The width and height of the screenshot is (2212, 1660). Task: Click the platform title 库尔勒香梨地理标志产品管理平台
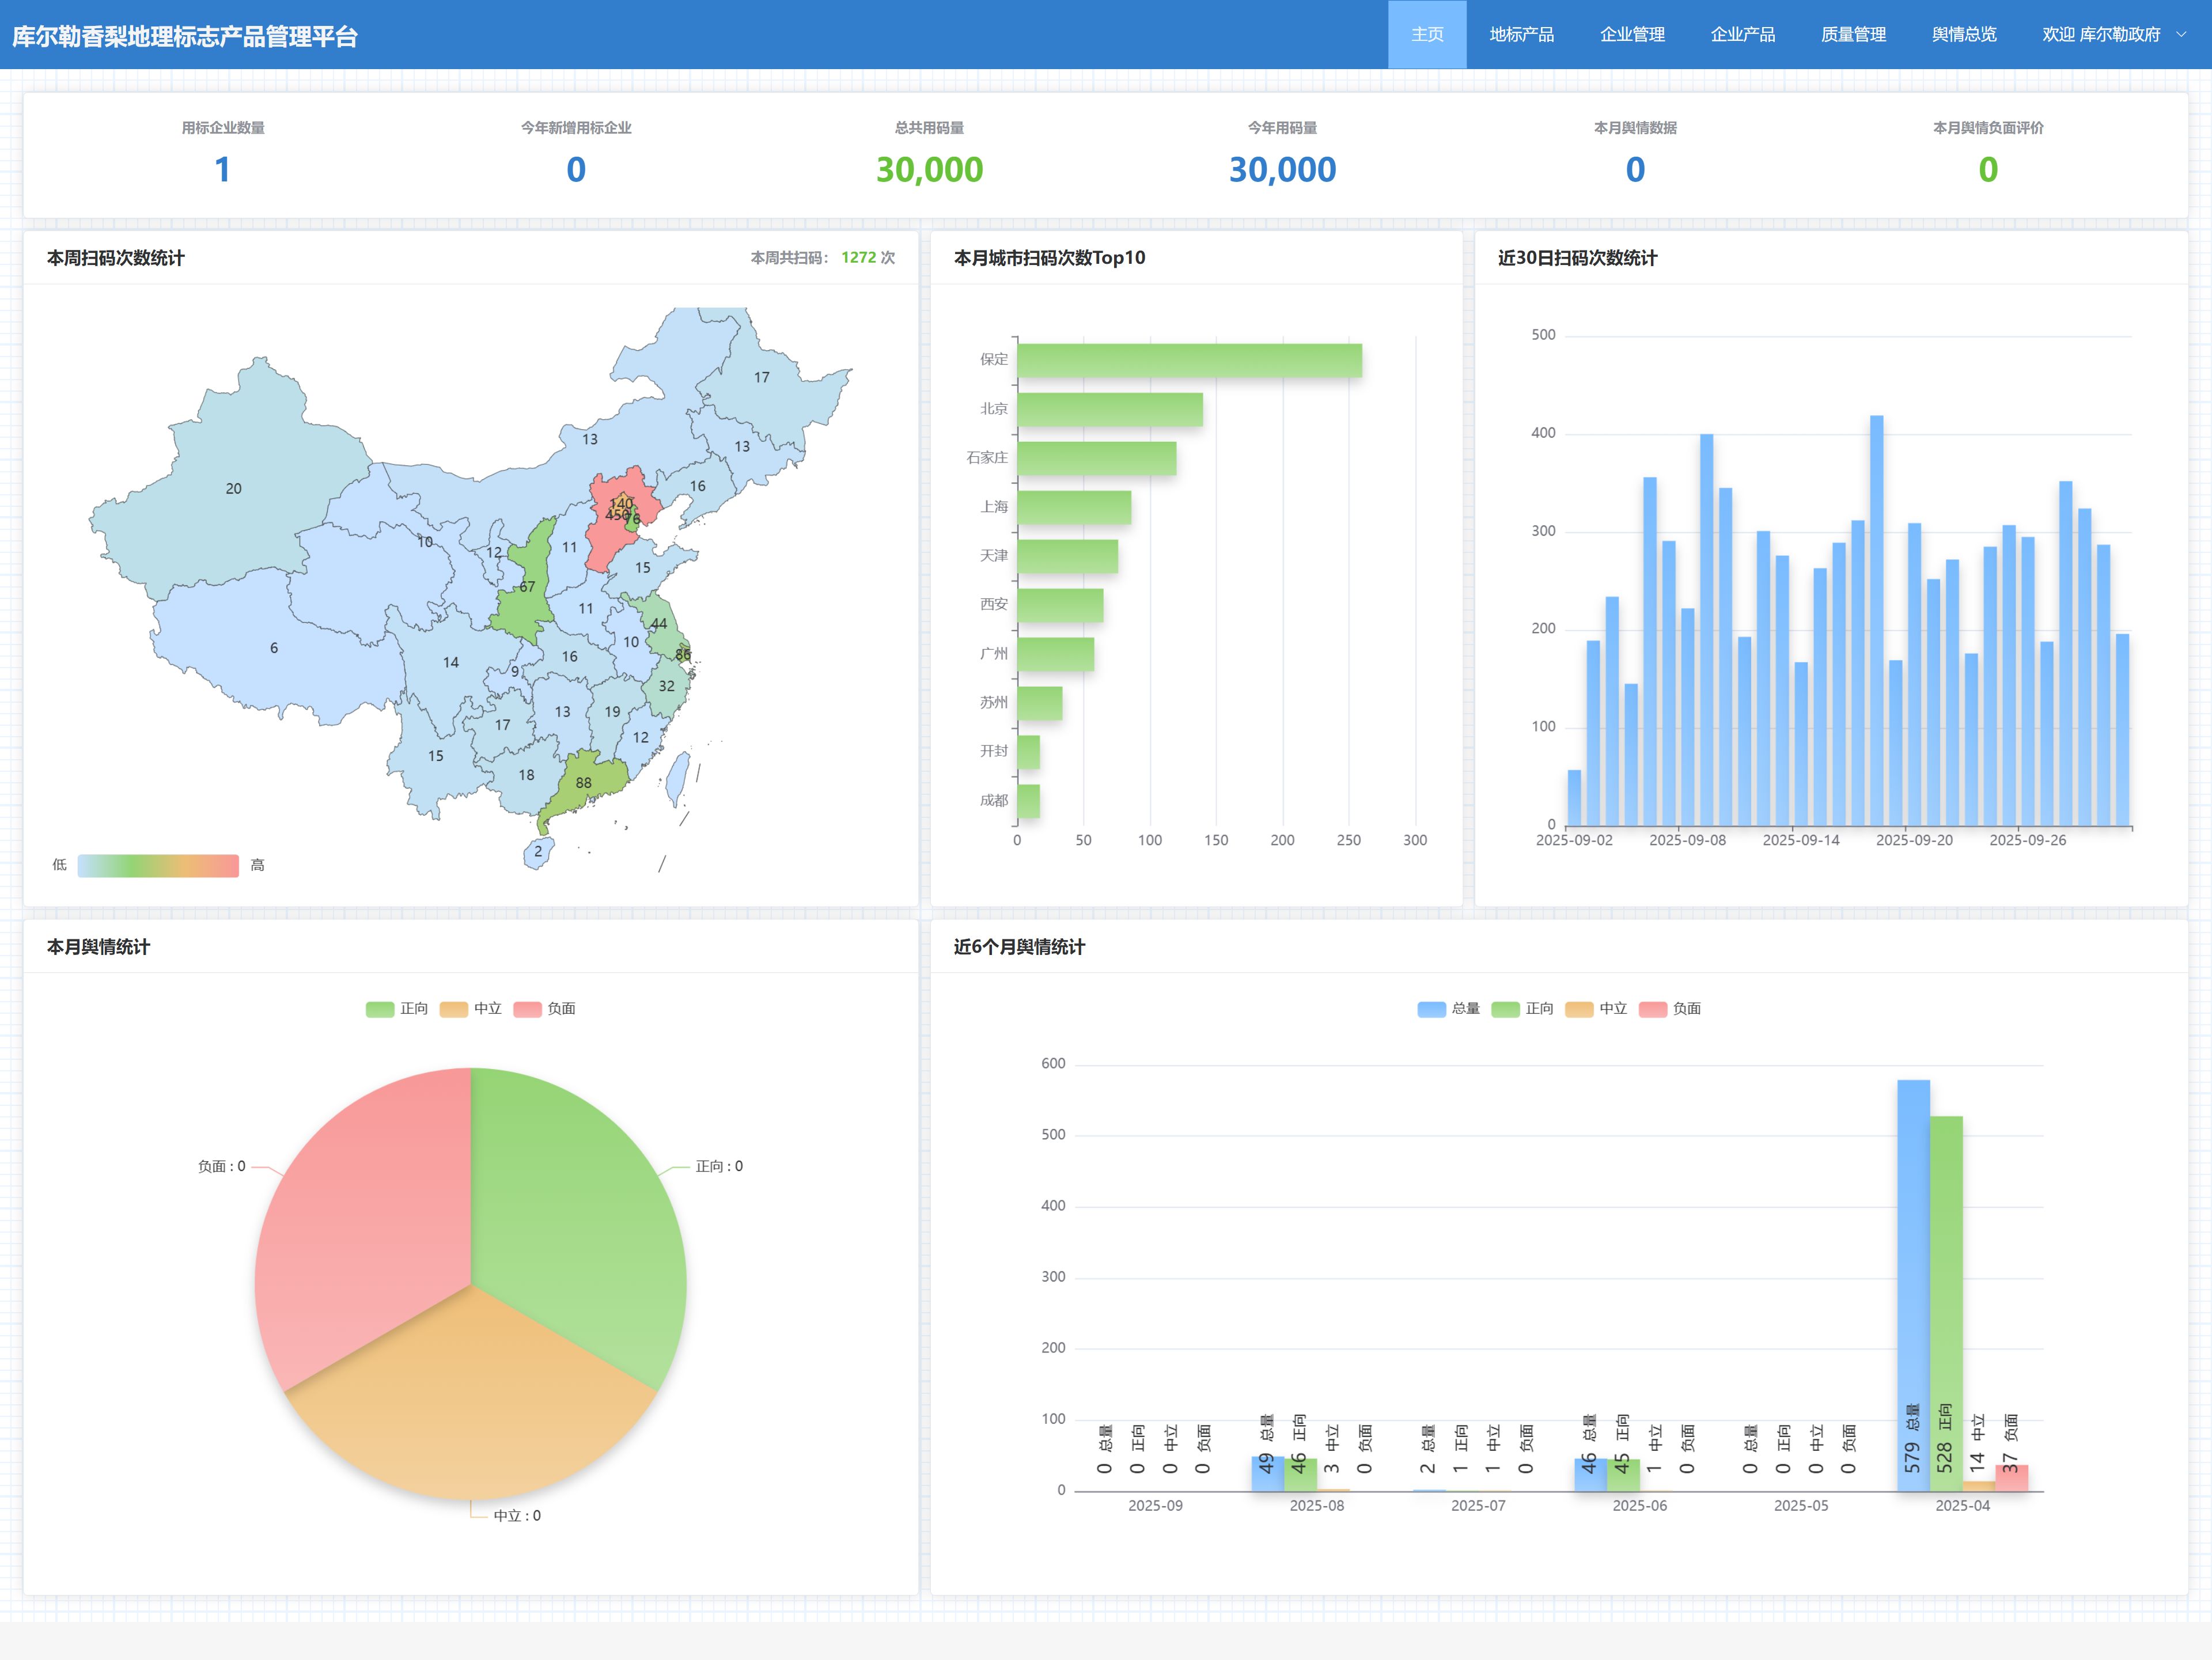[185, 36]
